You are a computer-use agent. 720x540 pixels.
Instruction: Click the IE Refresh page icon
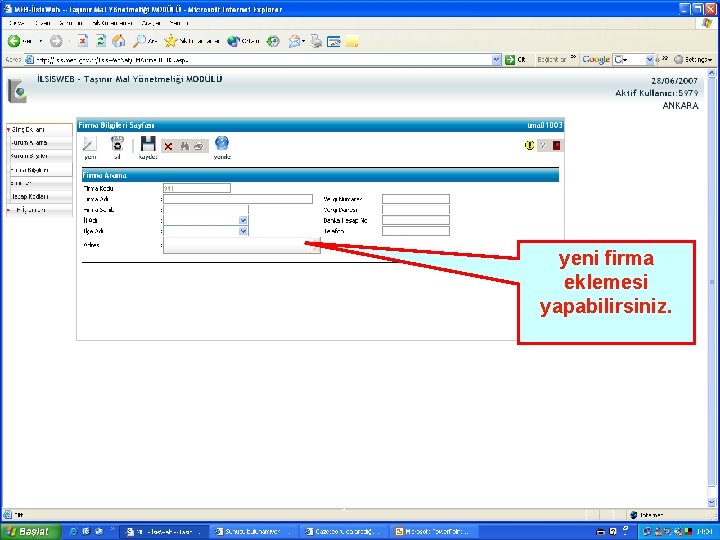101,41
